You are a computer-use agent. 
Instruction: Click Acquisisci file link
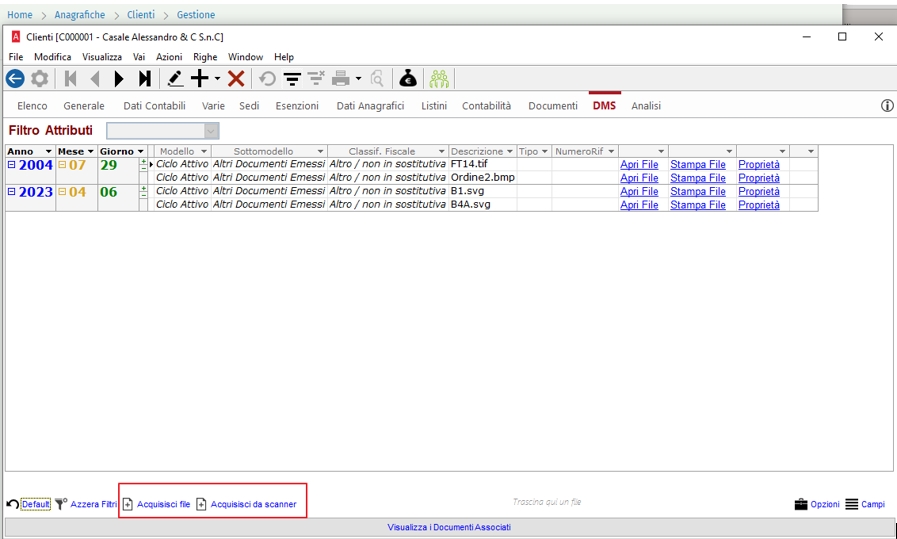tap(163, 504)
